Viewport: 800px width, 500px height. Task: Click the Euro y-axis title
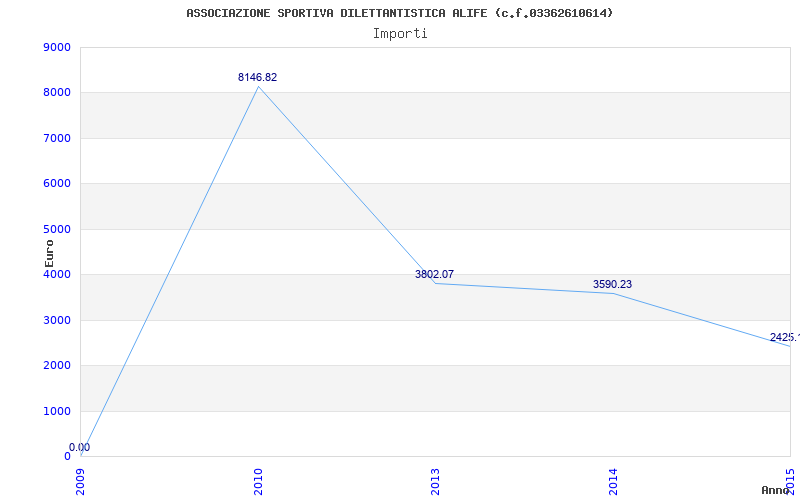tap(49, 253)
